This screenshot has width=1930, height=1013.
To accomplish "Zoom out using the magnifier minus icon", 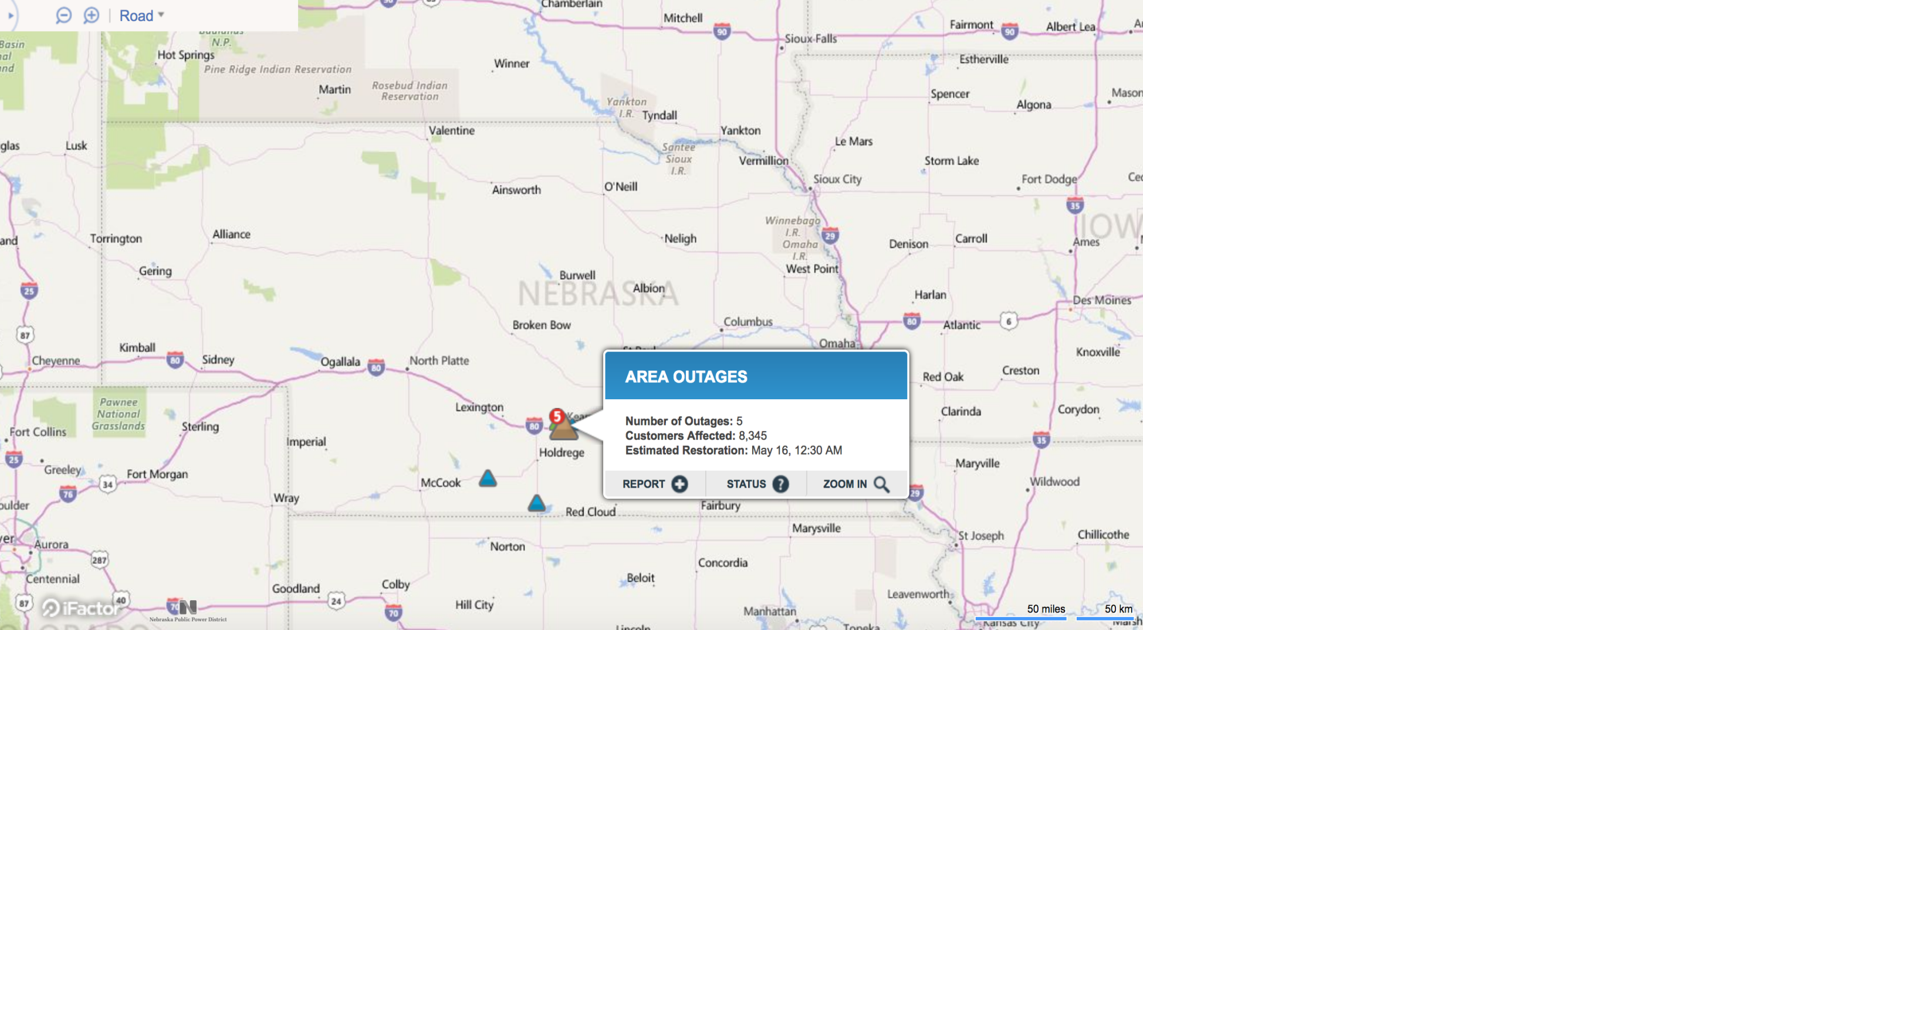I will click(x=63, y=15).
